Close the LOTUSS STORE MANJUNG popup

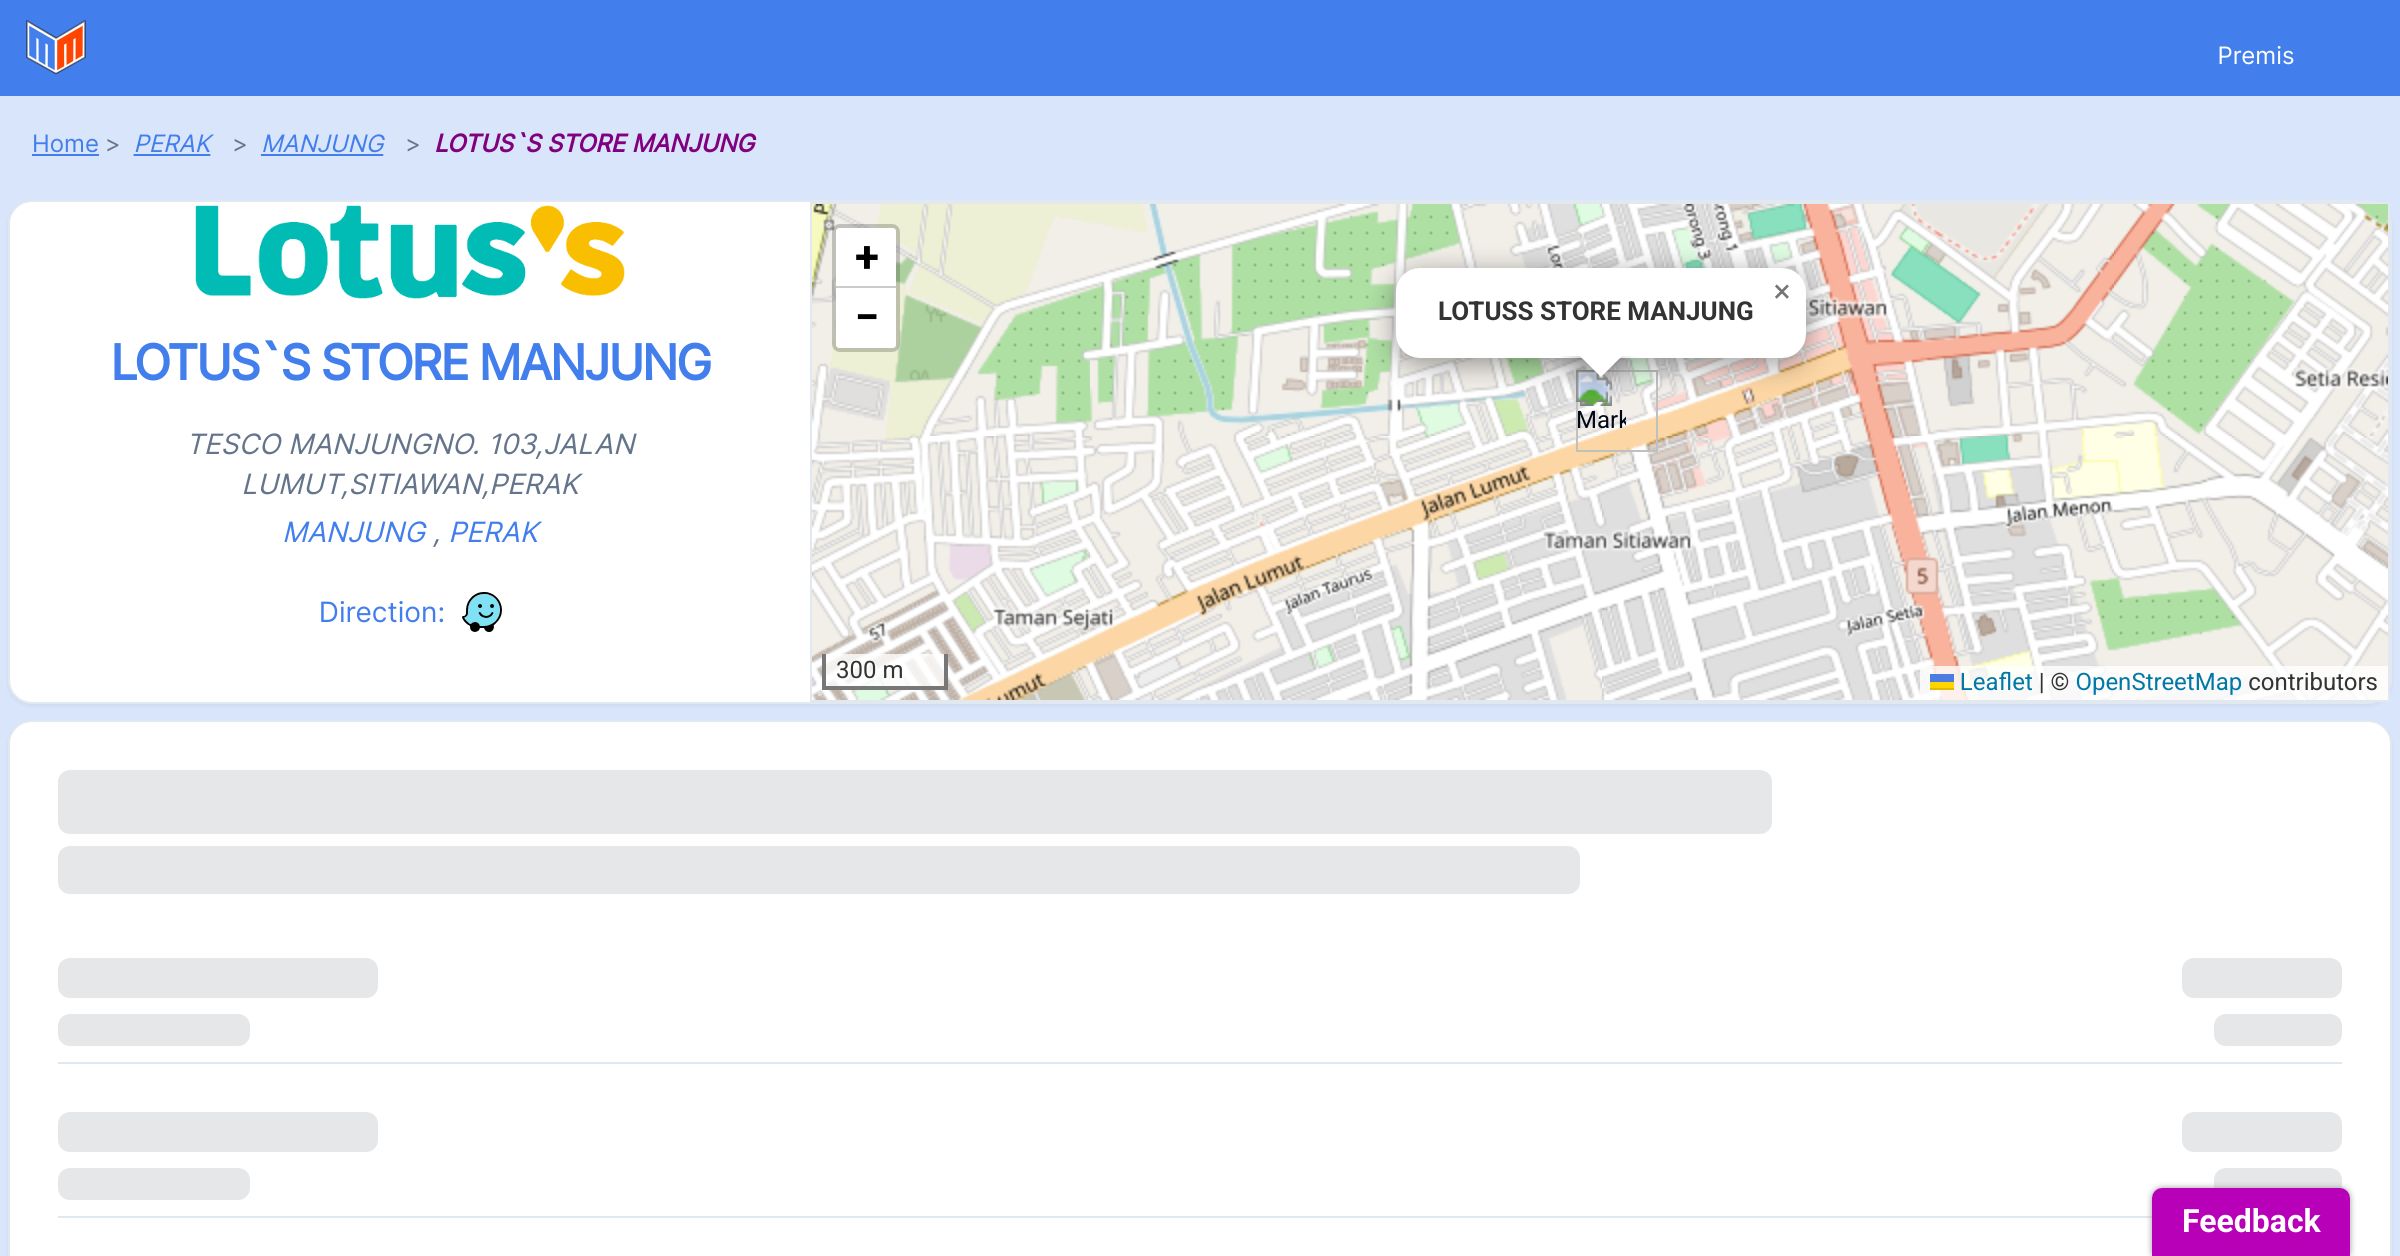1781,292
